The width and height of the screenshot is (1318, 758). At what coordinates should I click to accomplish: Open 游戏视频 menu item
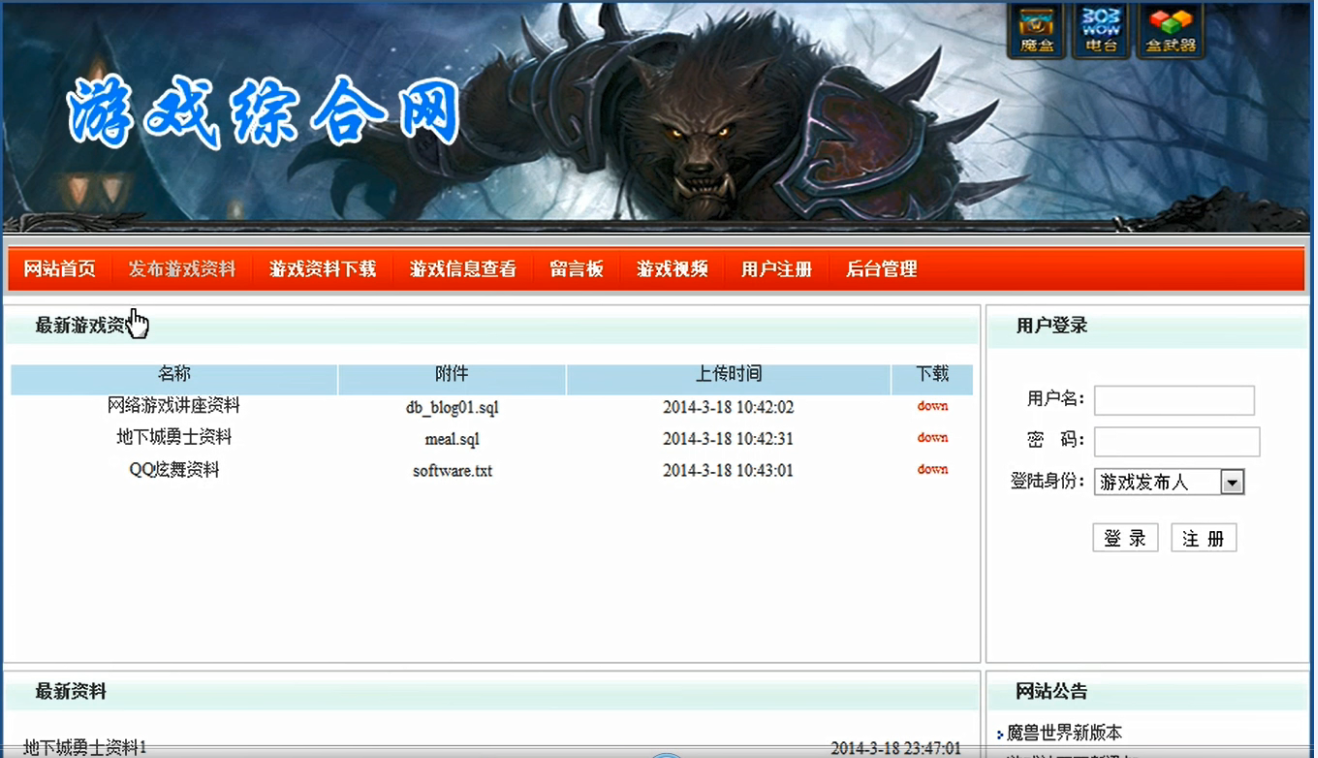672,269
